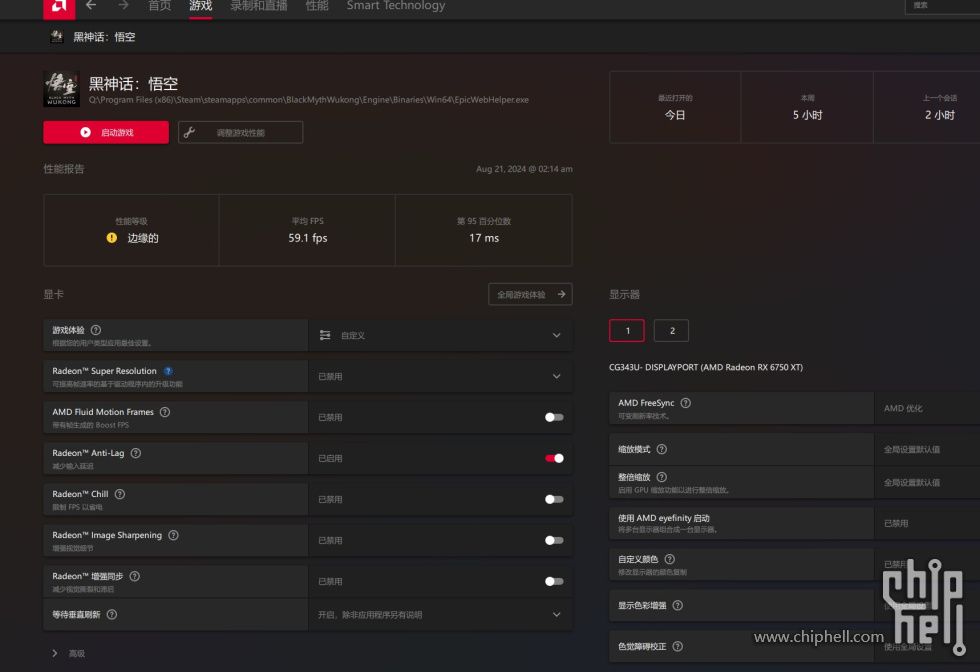
Task: Expand the 游戏体验 自定义 dropdown
Action: click(x=441, y=336)
